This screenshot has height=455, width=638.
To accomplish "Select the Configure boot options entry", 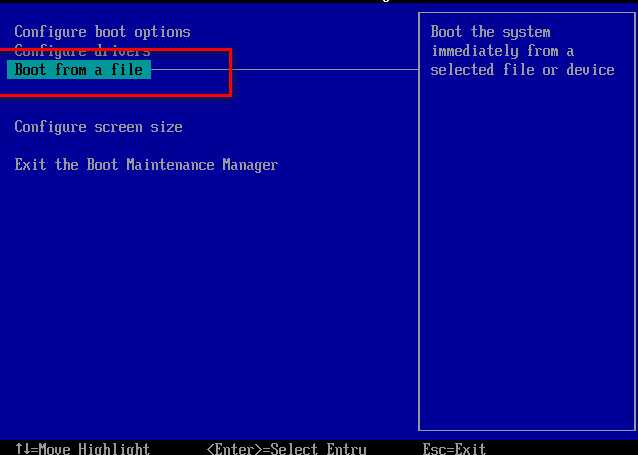I will [102, 32].
